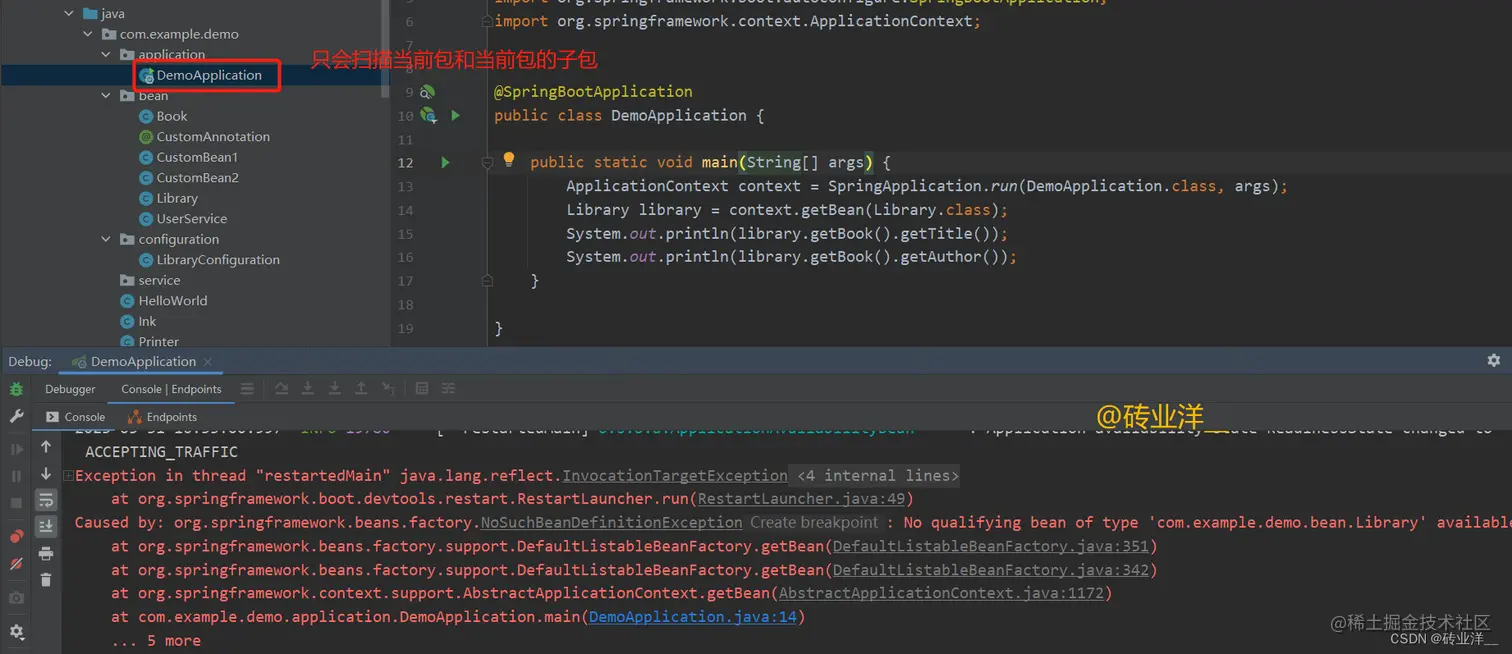1512x654 pixels.
Task: Open debugger settings wrench icon
Action: [x=16, y=416]
